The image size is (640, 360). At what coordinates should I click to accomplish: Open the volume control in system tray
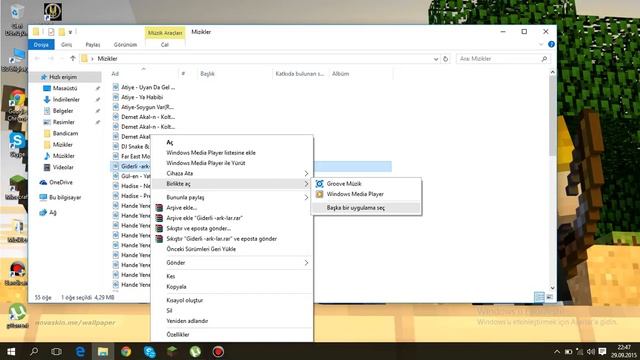point(591,351)
